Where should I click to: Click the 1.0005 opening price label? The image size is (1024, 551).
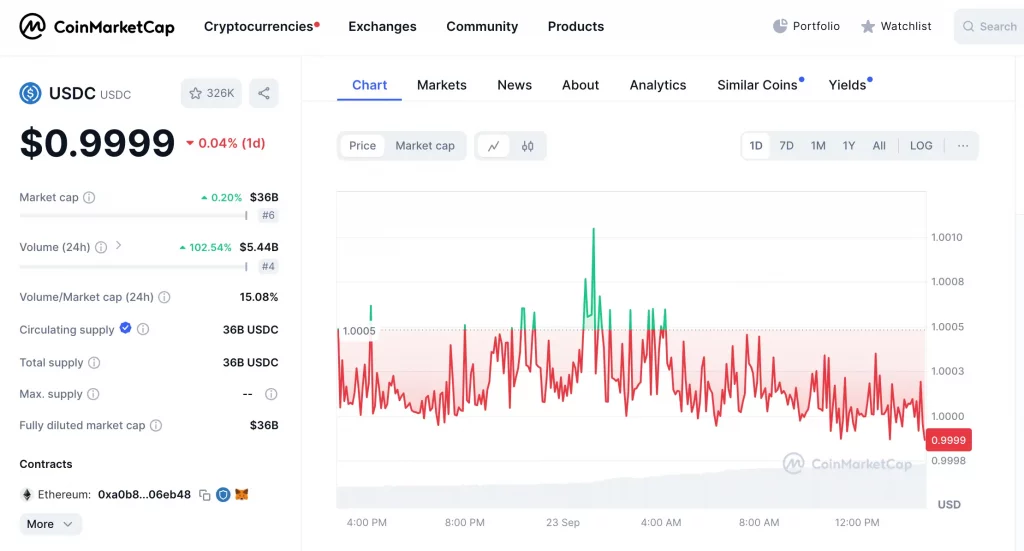point(359,331)
